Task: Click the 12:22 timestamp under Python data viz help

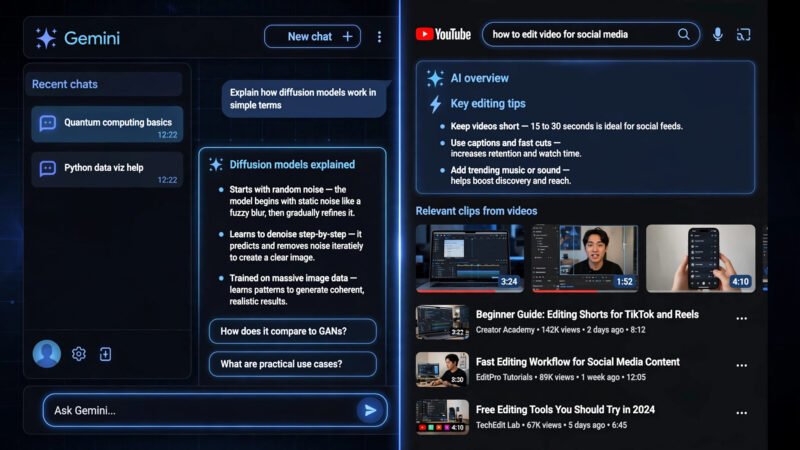Action: tap(167, 180)
